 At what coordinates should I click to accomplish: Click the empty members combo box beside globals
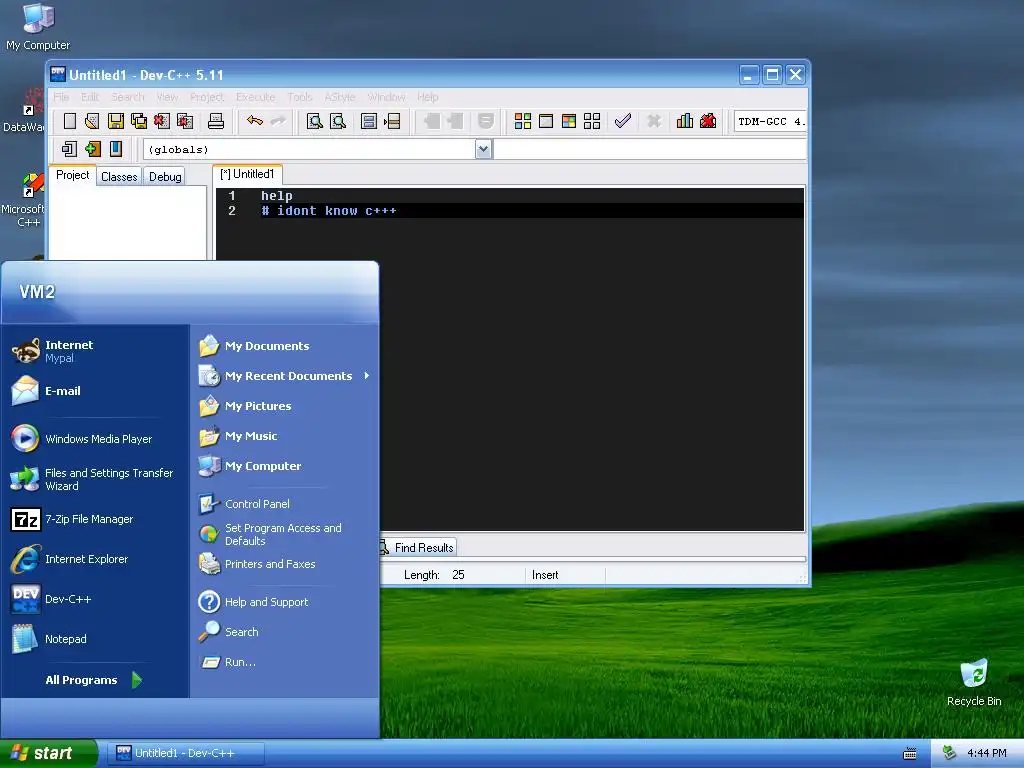pyautogui.click(x=650, y=149)
